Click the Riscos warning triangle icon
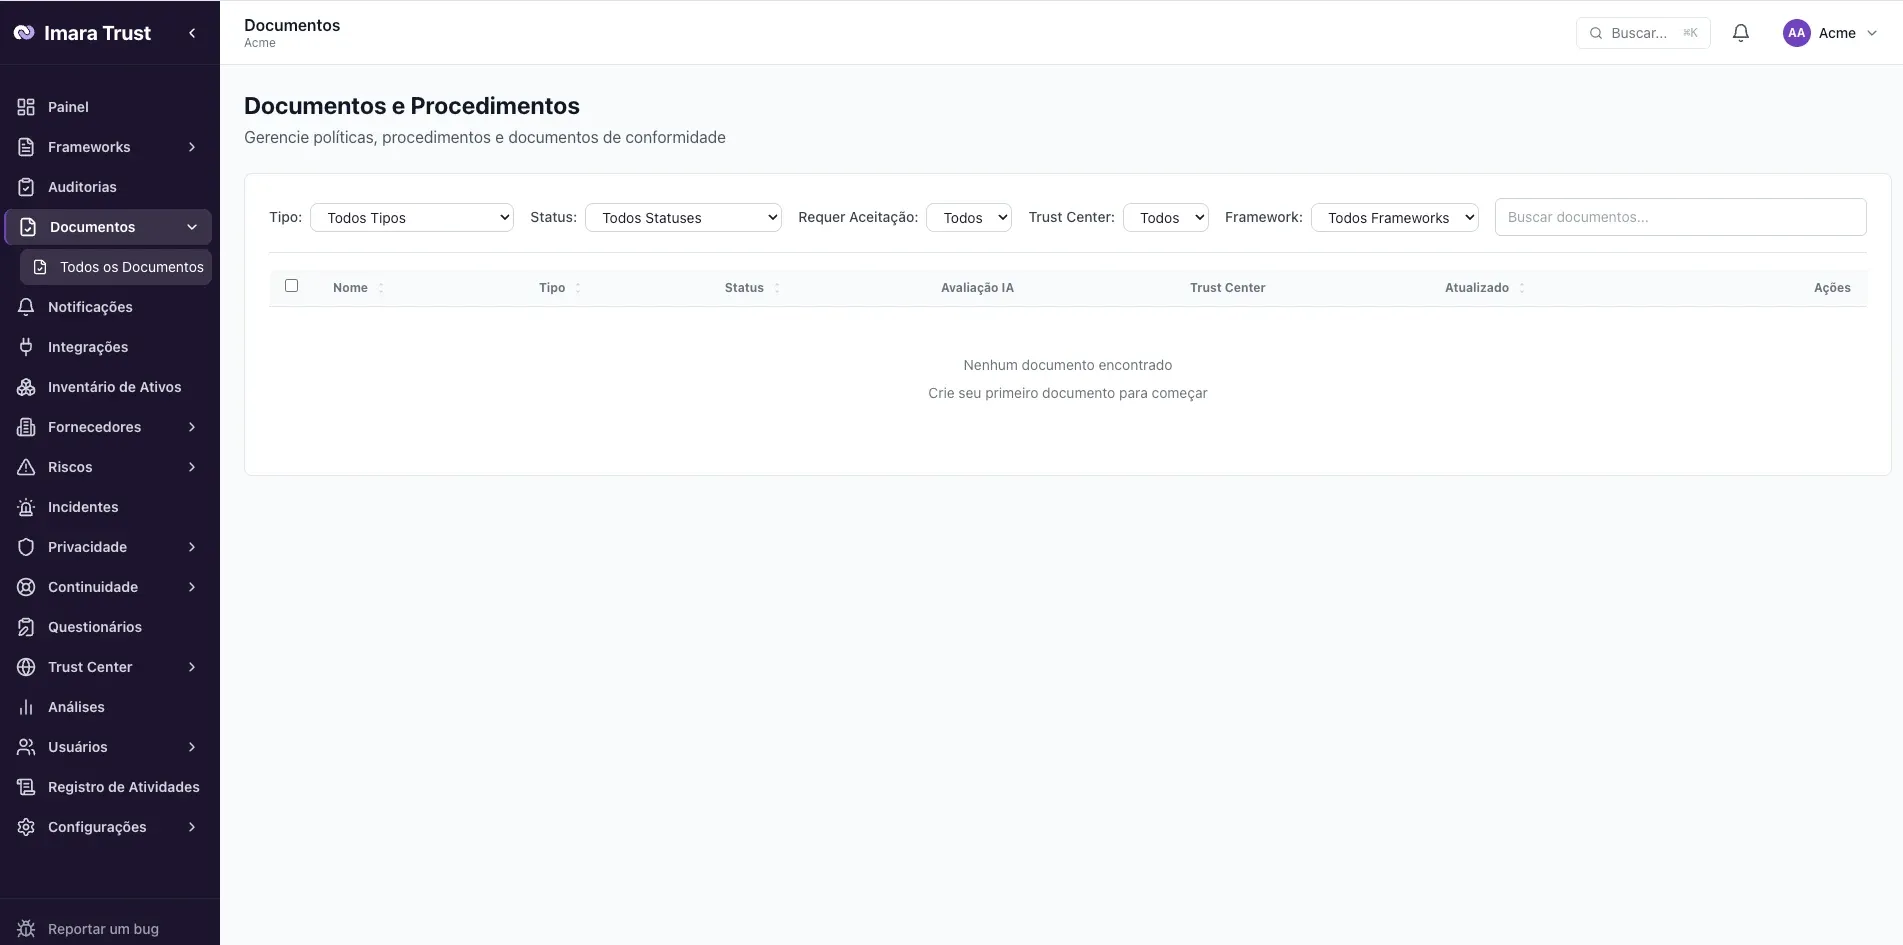 tap(26, 467)
